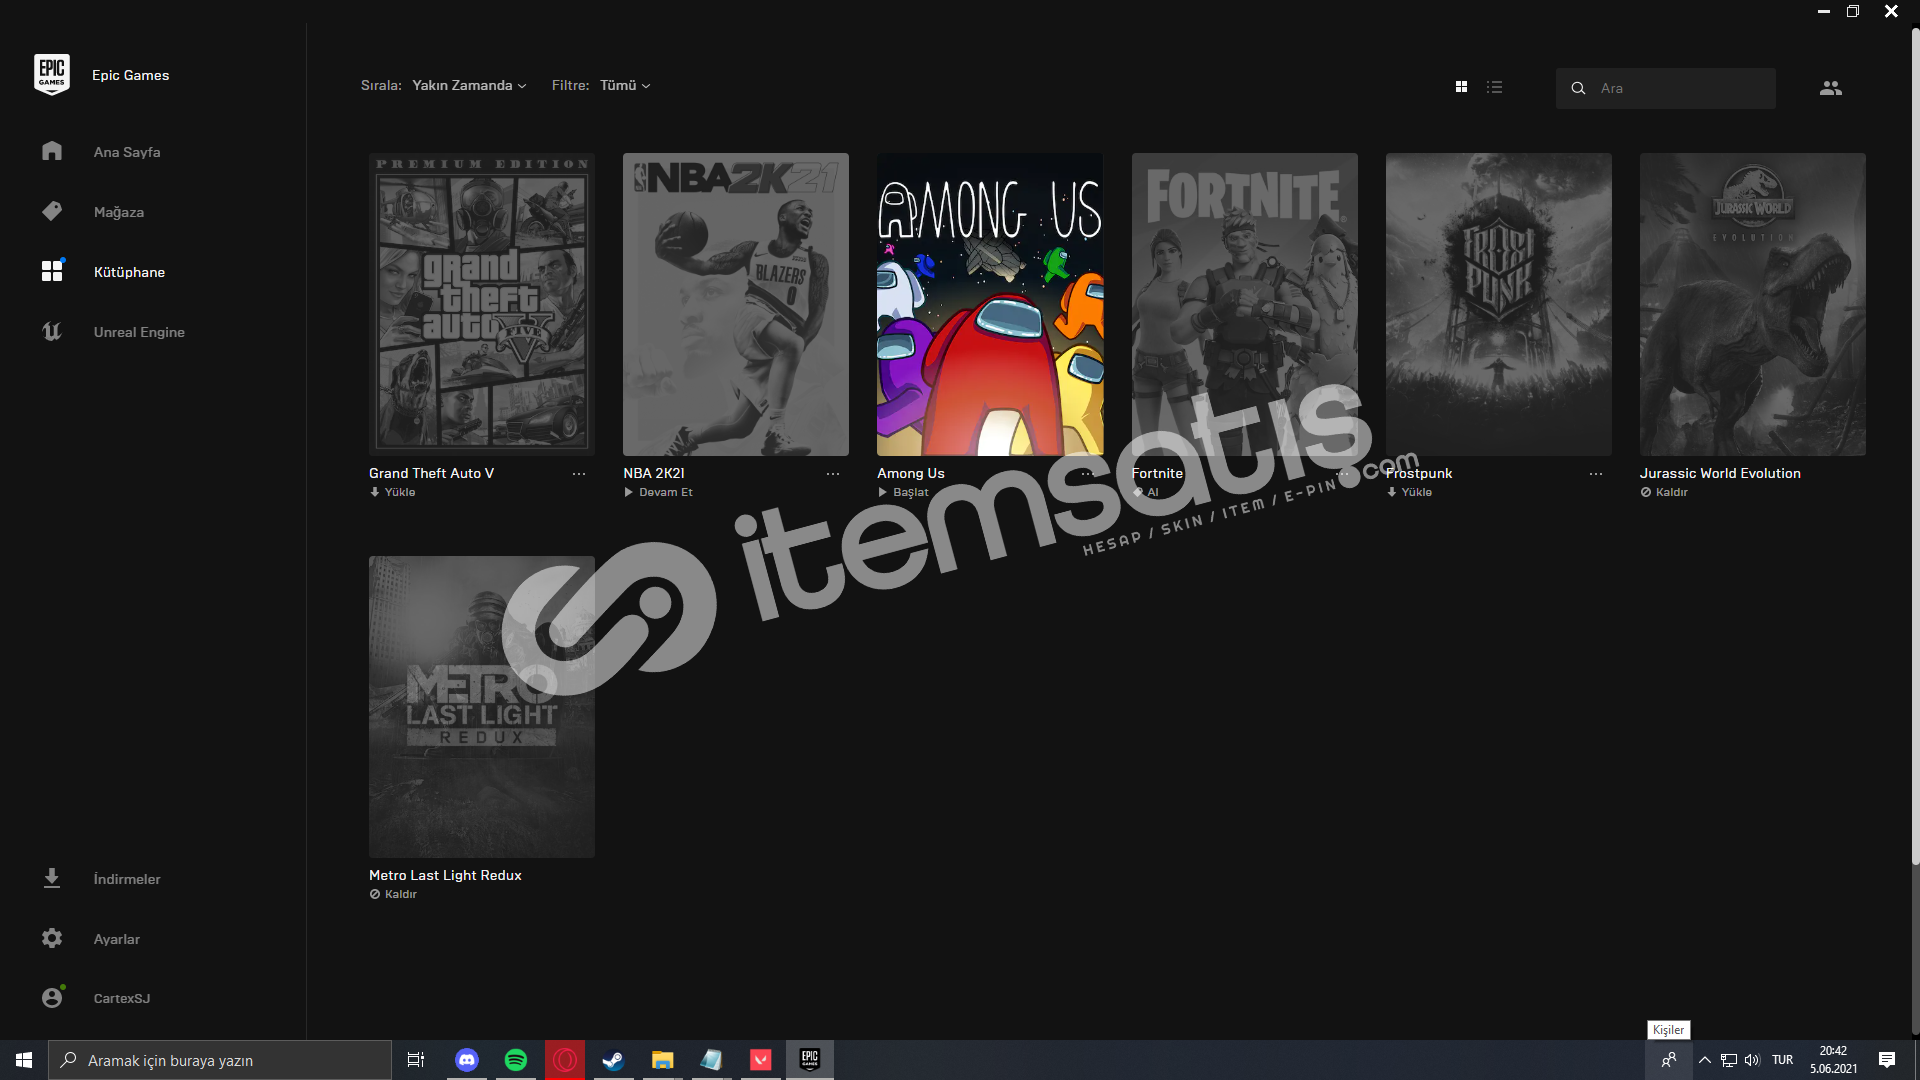1920x1080 pixels.
Task: Open Fortnite cover thumbnail
Action: pyautogui.click(x=1244, y=304)
